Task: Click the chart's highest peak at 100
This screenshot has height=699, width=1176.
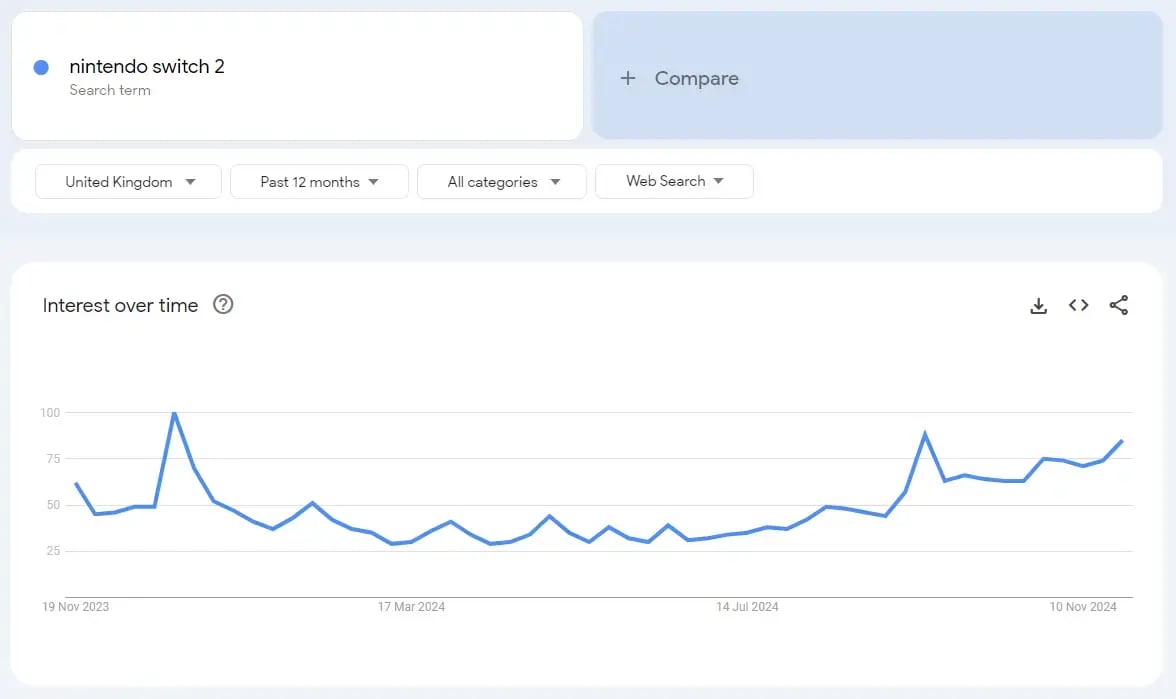Action: pyautogui.click(x=174, y=413)
